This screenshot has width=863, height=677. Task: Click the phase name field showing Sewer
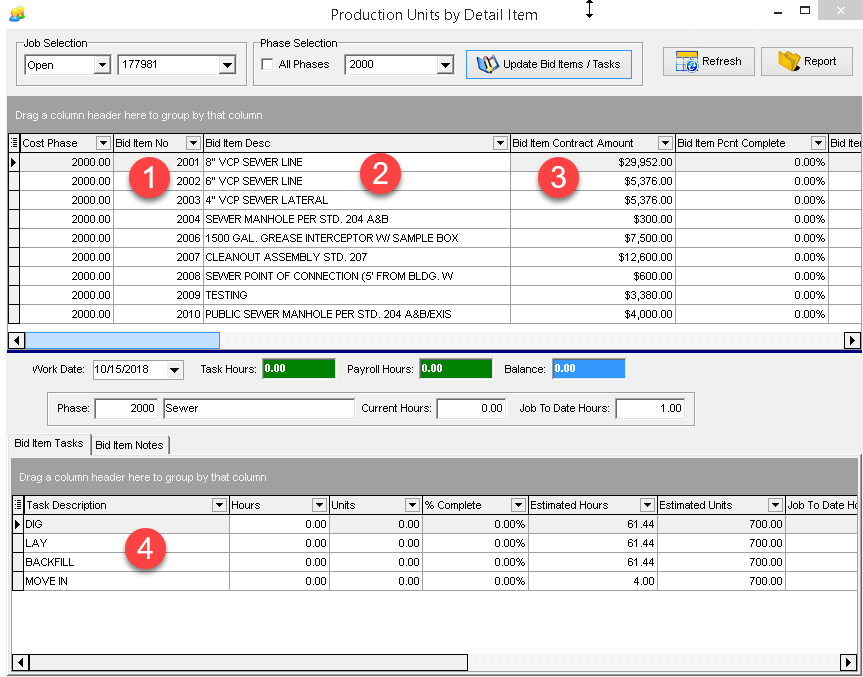coord(259,409)
